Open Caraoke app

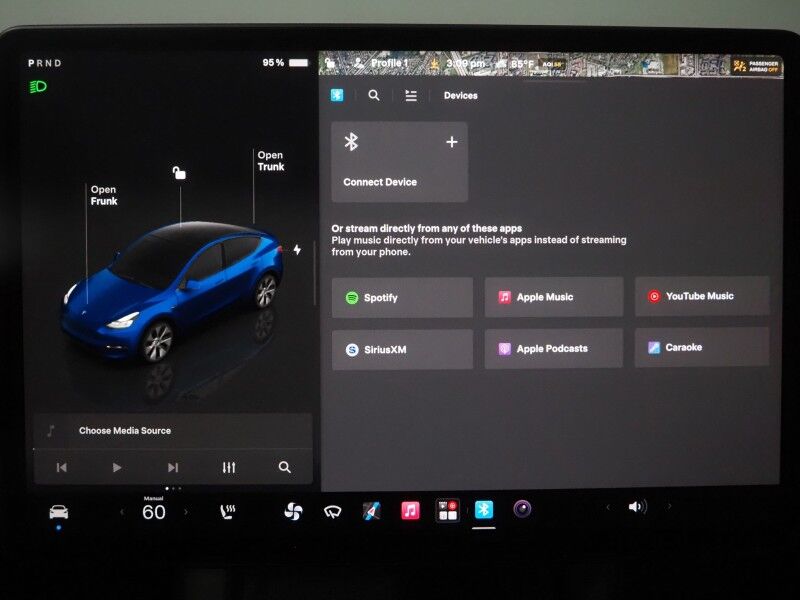(x=702, y=347)
